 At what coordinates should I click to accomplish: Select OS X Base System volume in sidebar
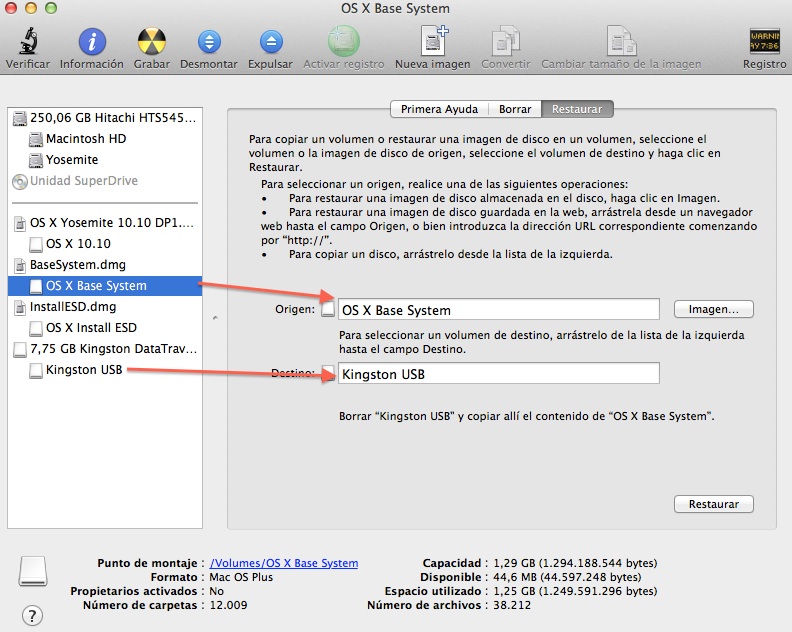tap(105, 286)
